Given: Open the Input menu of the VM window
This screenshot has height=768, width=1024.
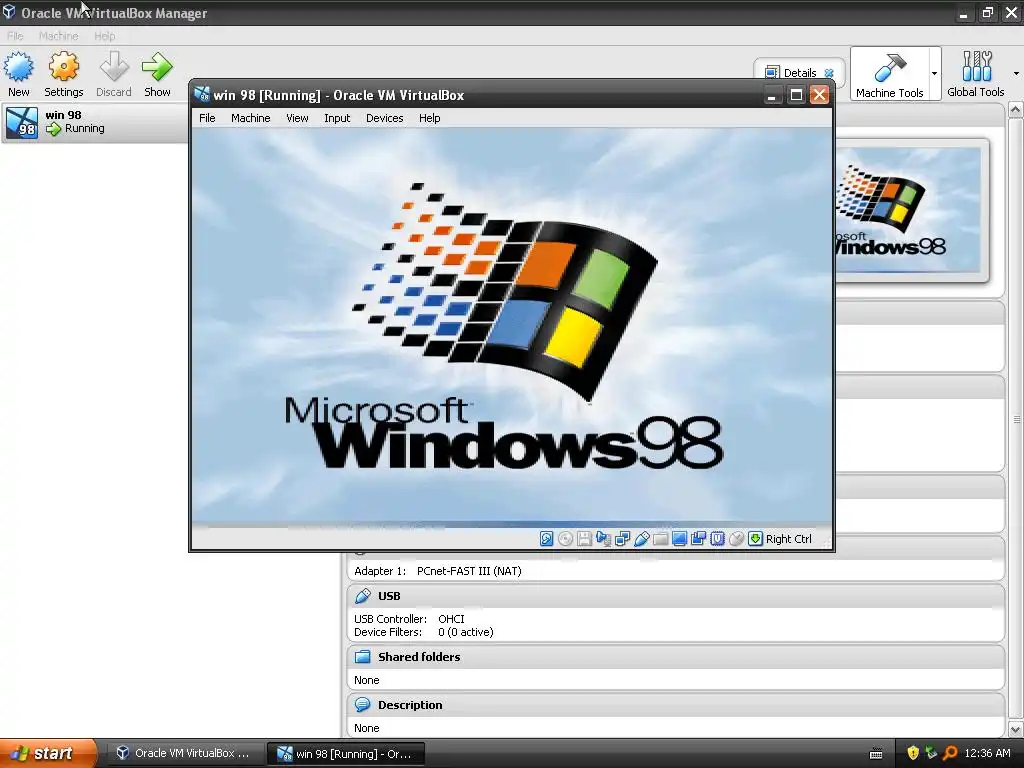Looking at the screenshot, I should [x=337, y=118].
